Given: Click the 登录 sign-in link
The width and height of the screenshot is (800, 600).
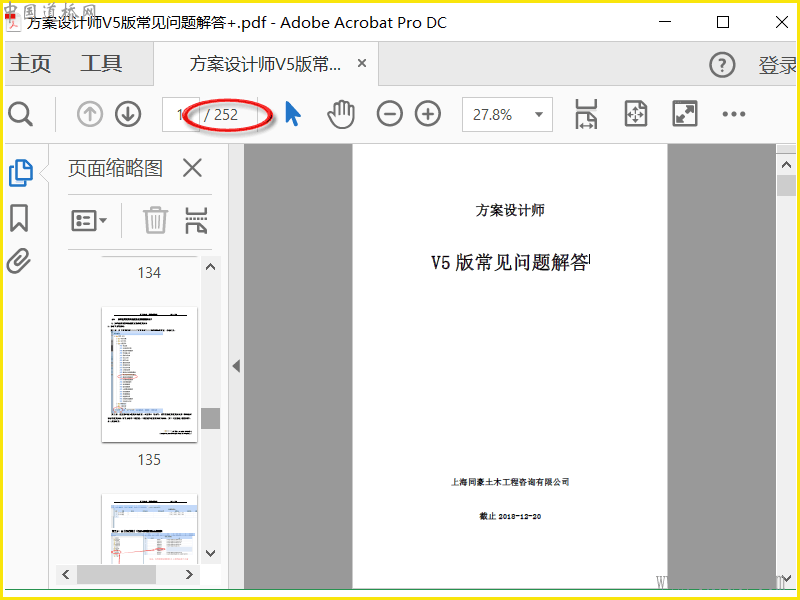Looking at the screenshot, I should [778, 65].
